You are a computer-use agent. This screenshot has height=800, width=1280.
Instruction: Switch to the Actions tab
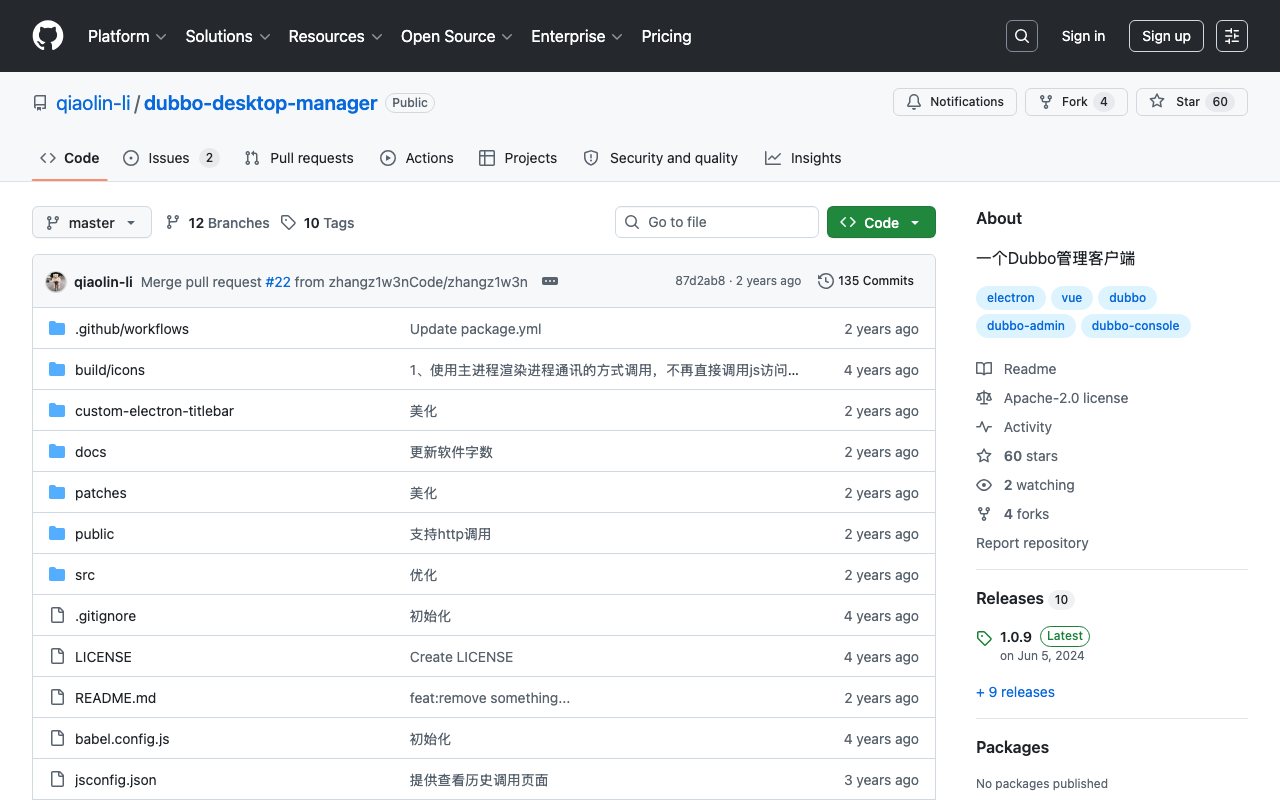[417, 158]
